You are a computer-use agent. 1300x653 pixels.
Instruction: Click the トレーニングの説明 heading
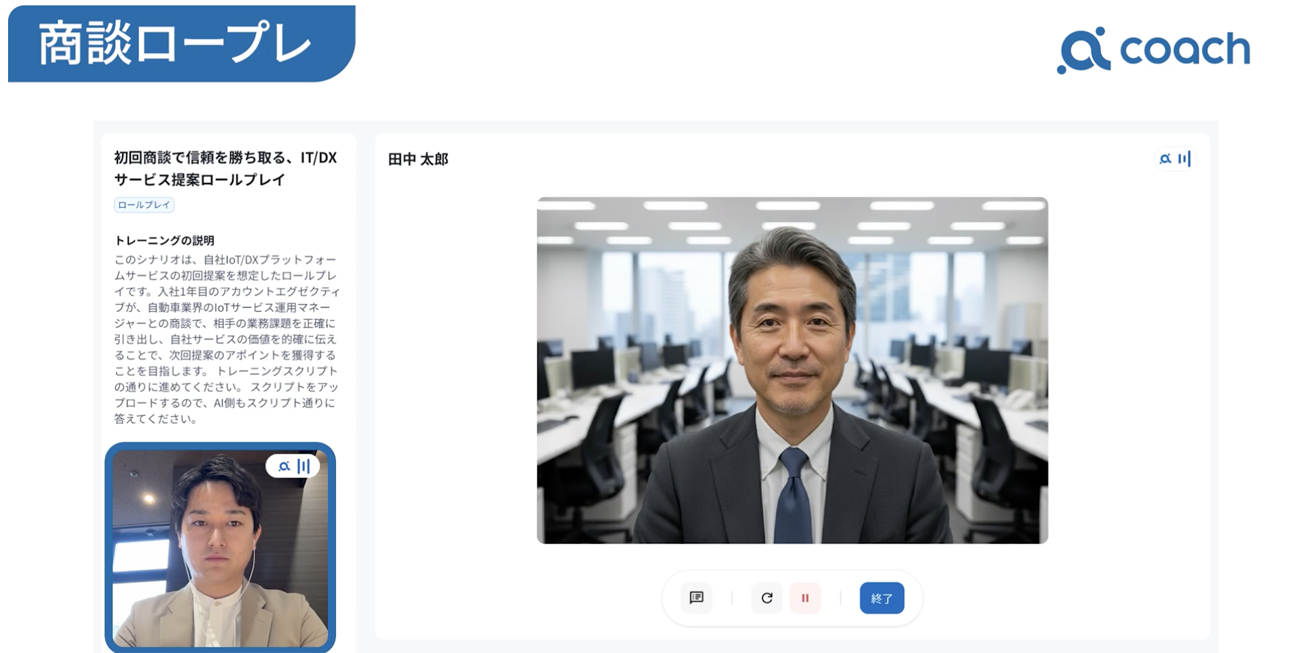[164, 241]
